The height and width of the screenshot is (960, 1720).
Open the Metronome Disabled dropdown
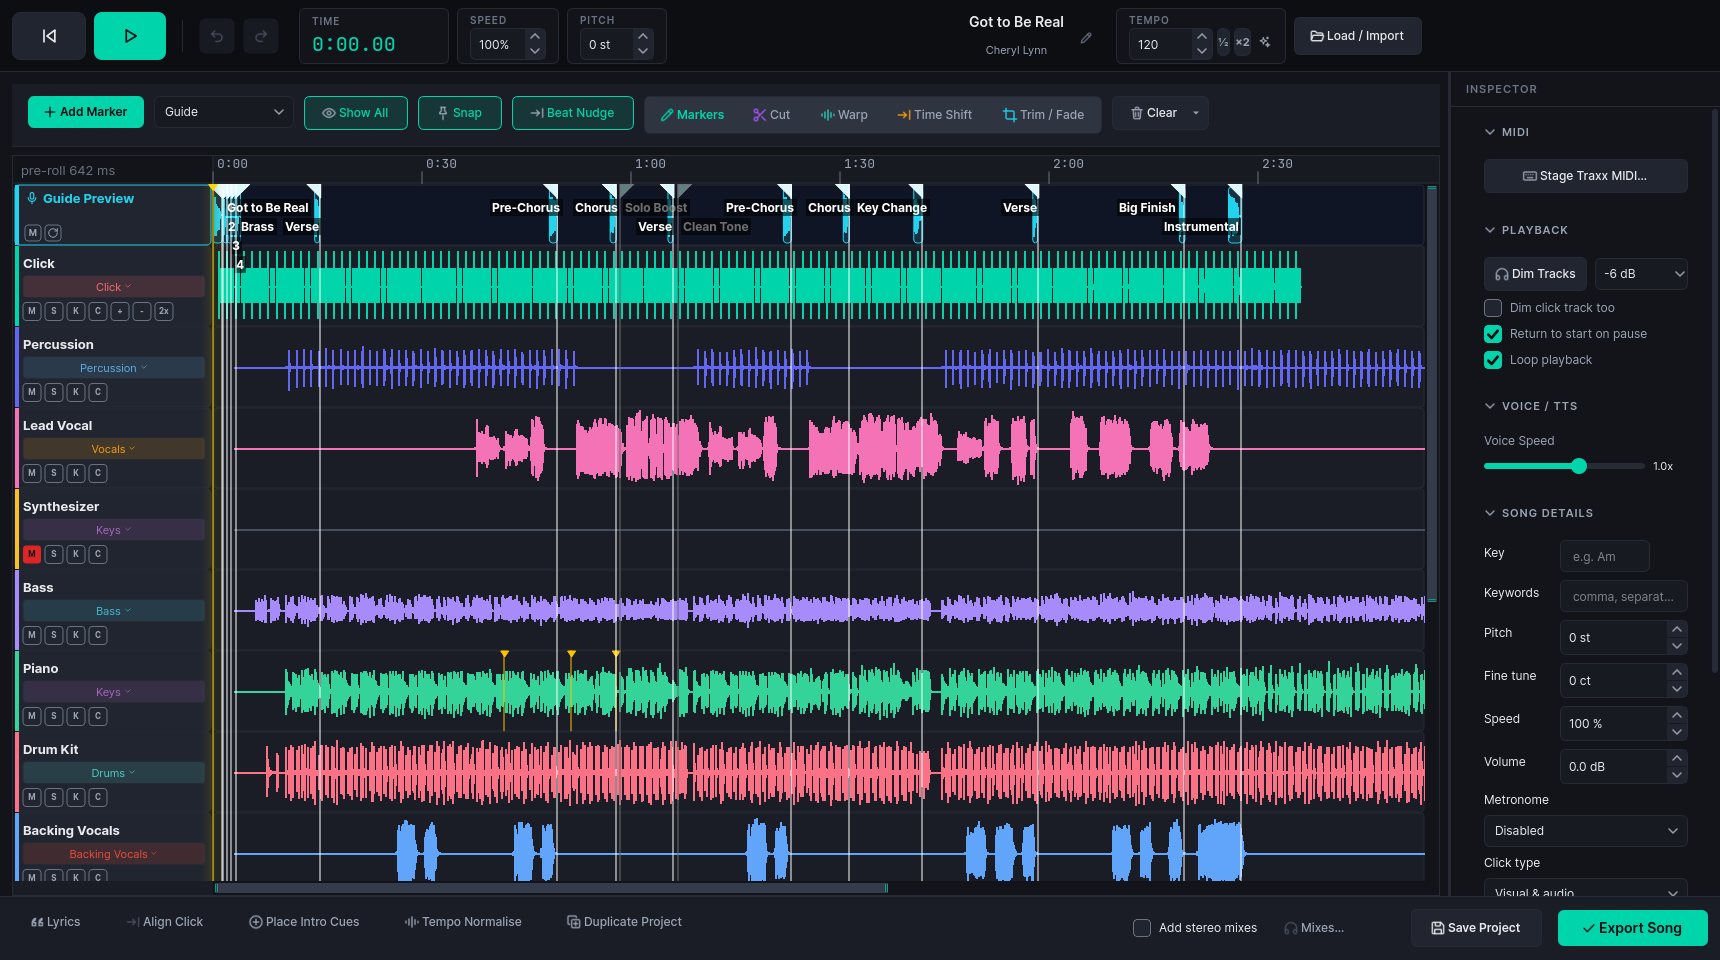1585,831
